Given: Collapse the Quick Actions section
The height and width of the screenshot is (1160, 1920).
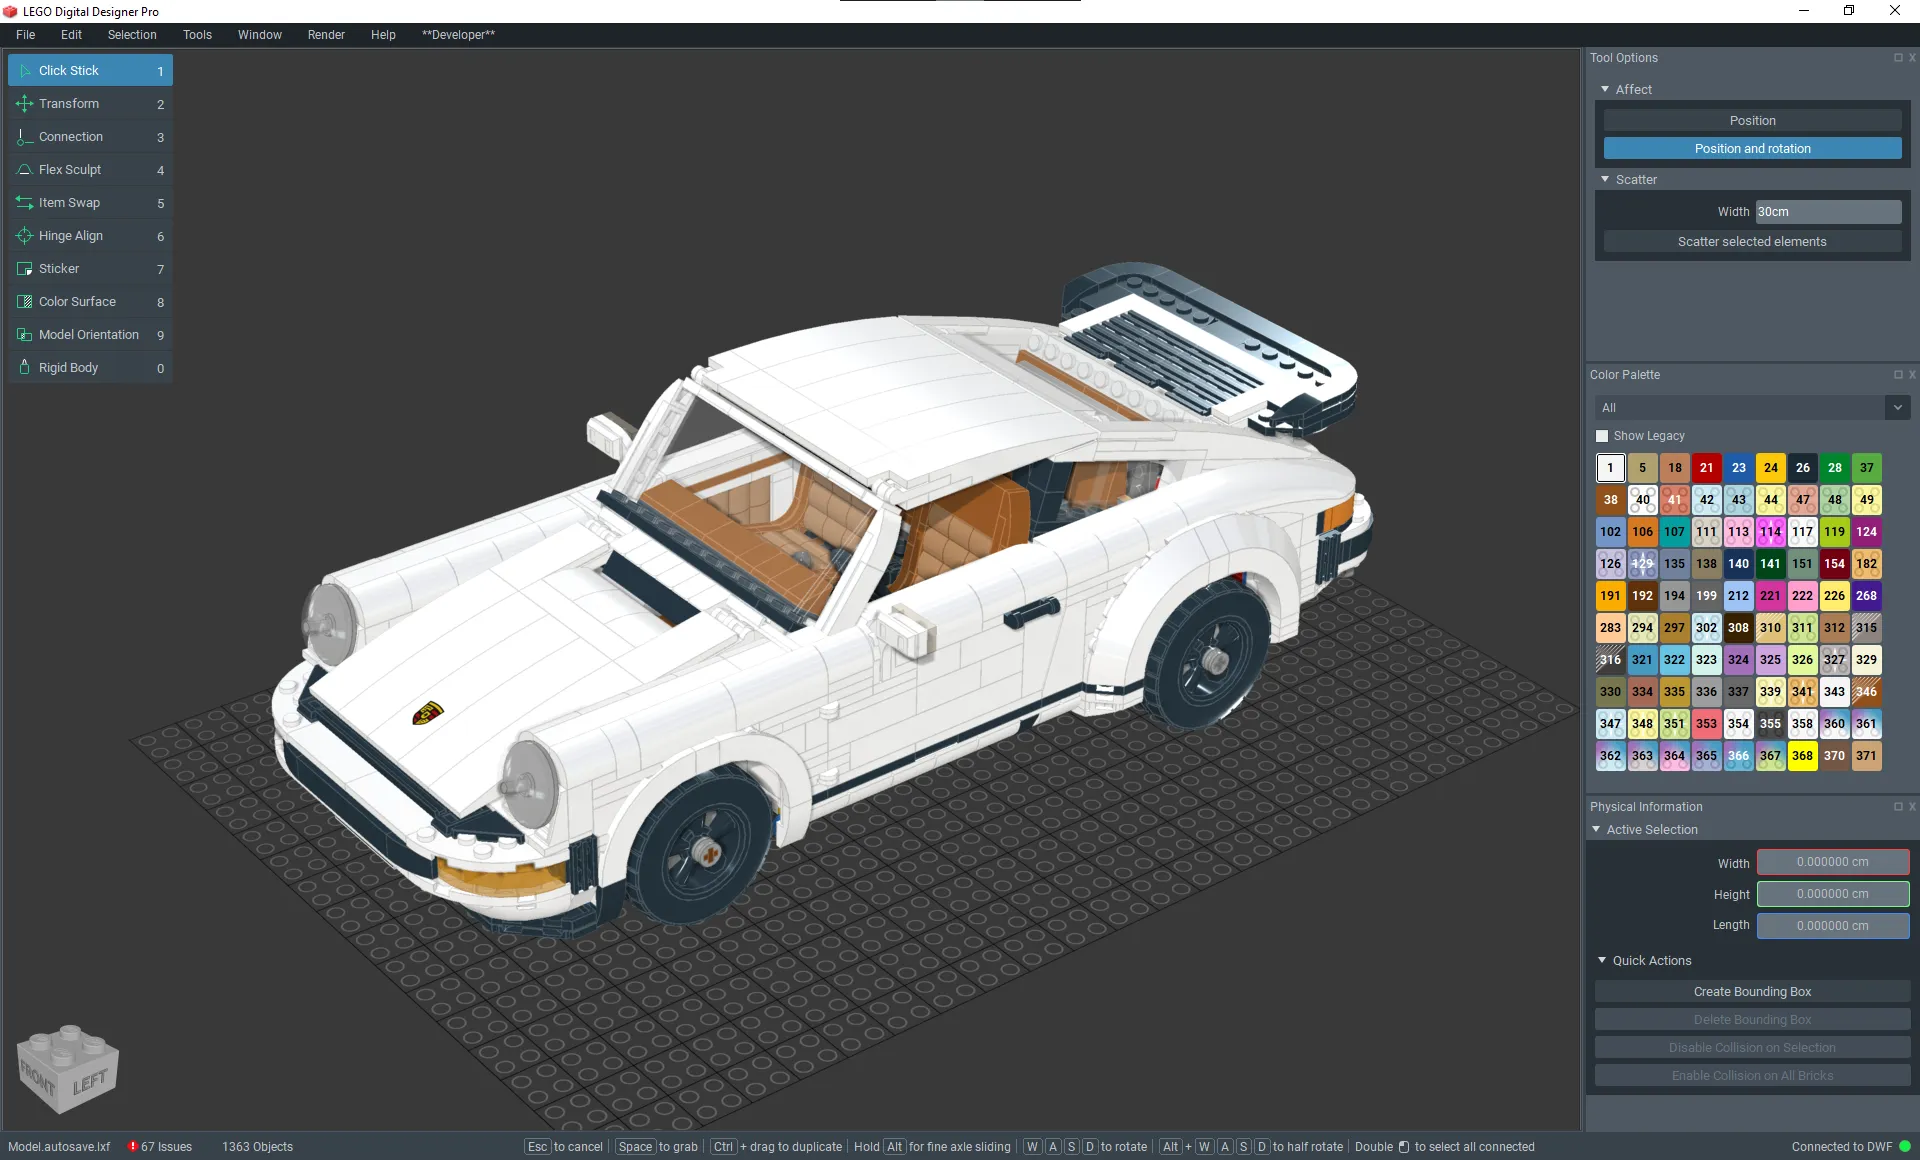Looking at the screenshot, I should tap(1602, 961).
